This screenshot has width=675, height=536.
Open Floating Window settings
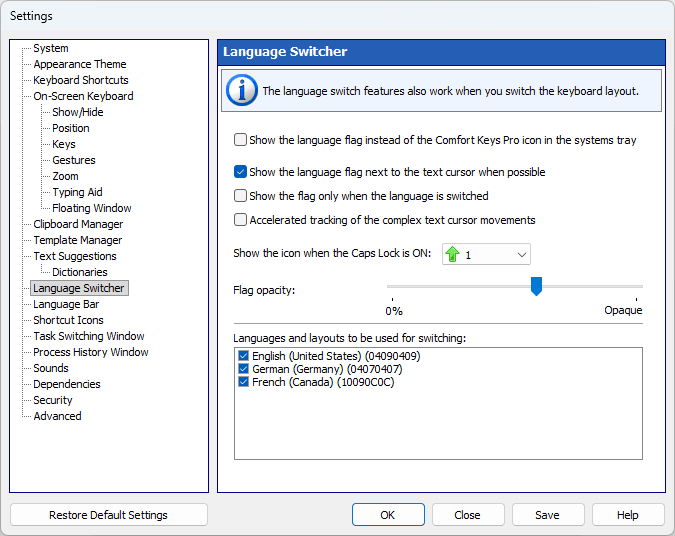(x=92, y=208)
